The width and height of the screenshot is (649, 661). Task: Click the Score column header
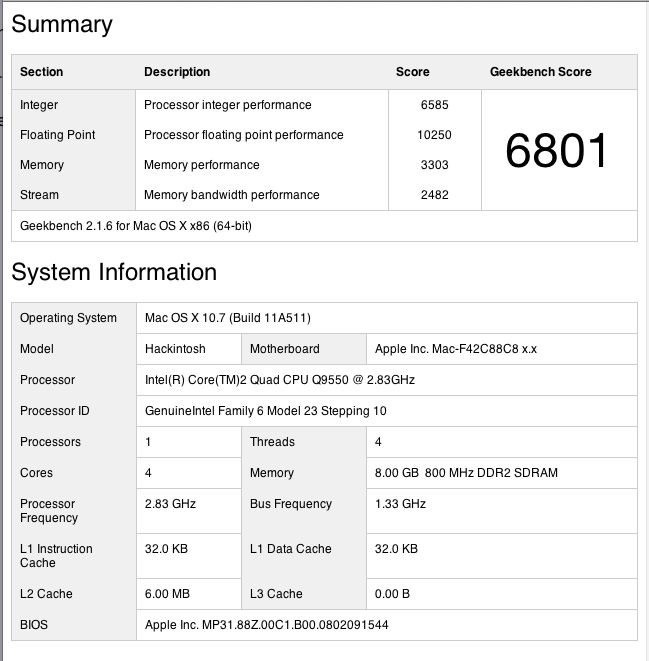pyautogui.click(x=413, y=72)
